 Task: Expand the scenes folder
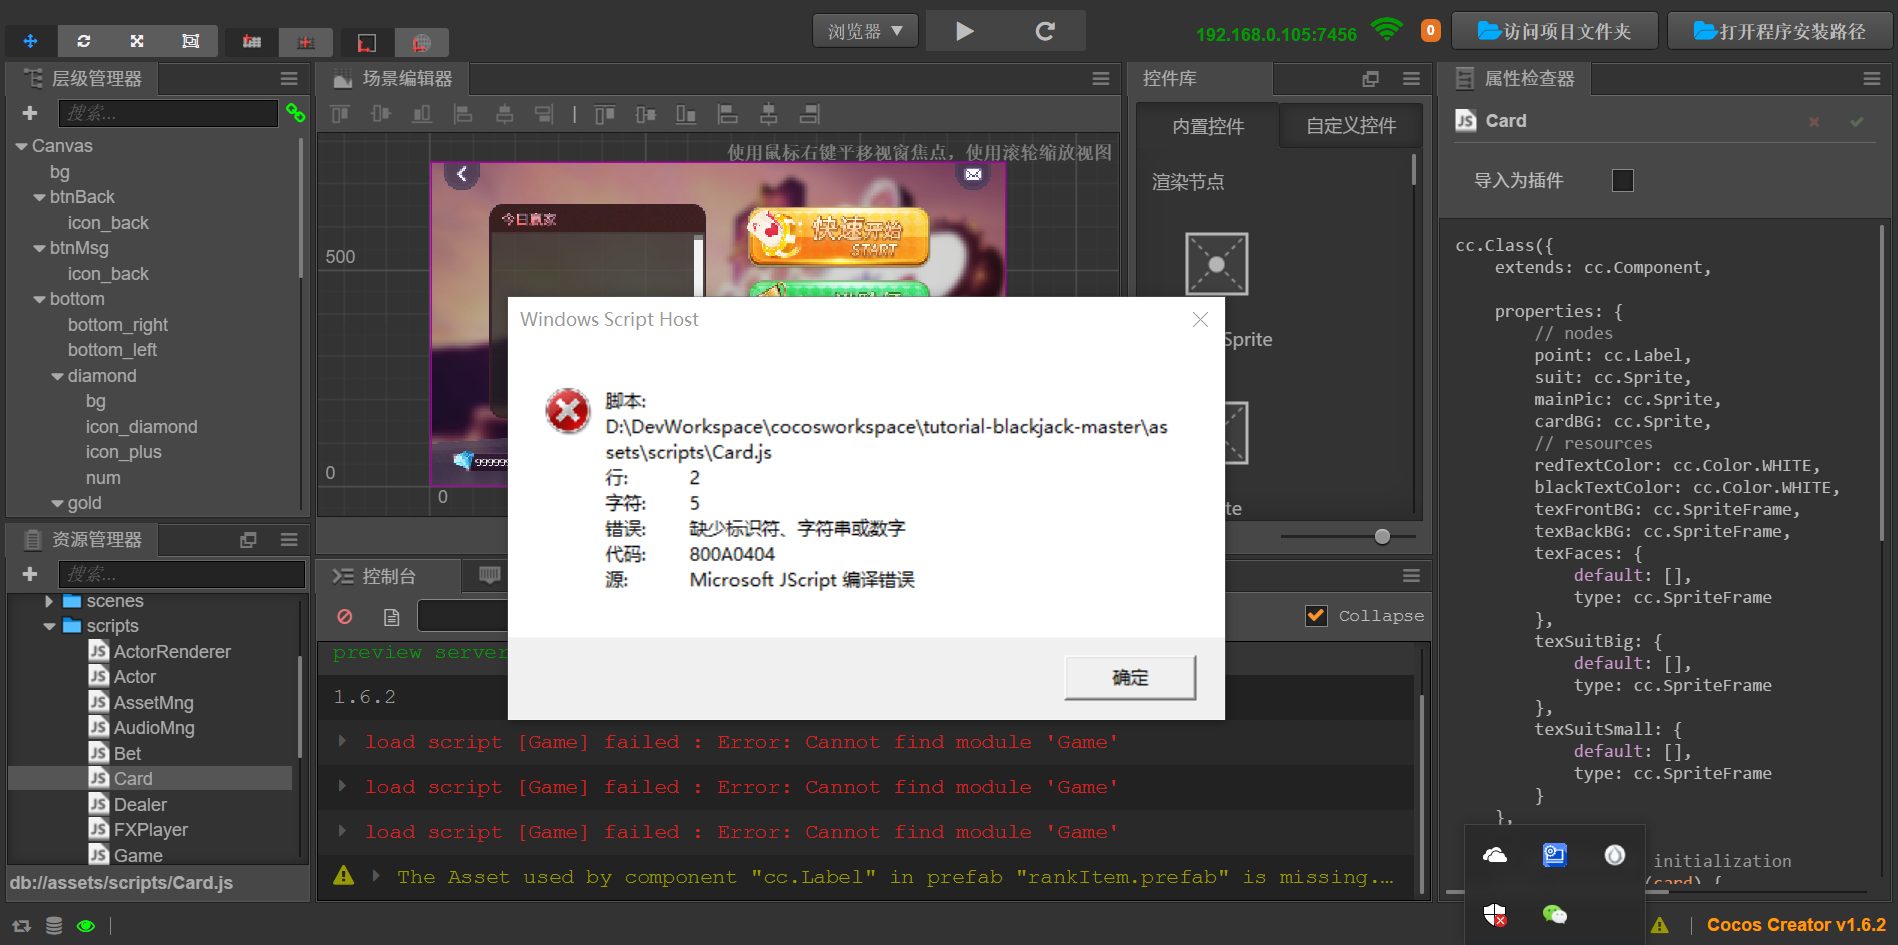pos(48,601)
